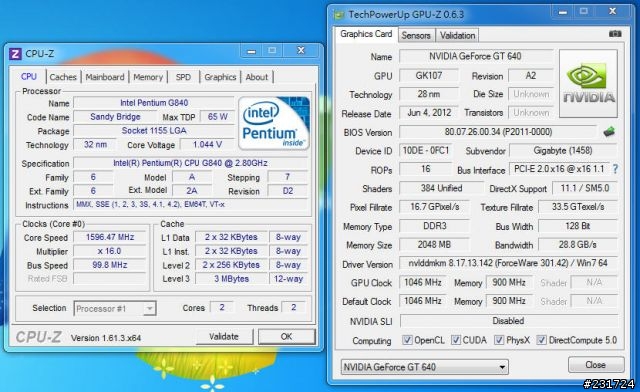Click the Validate button in CPU-Z
This screenshot has height=392, width=640.
click(224, 337)
